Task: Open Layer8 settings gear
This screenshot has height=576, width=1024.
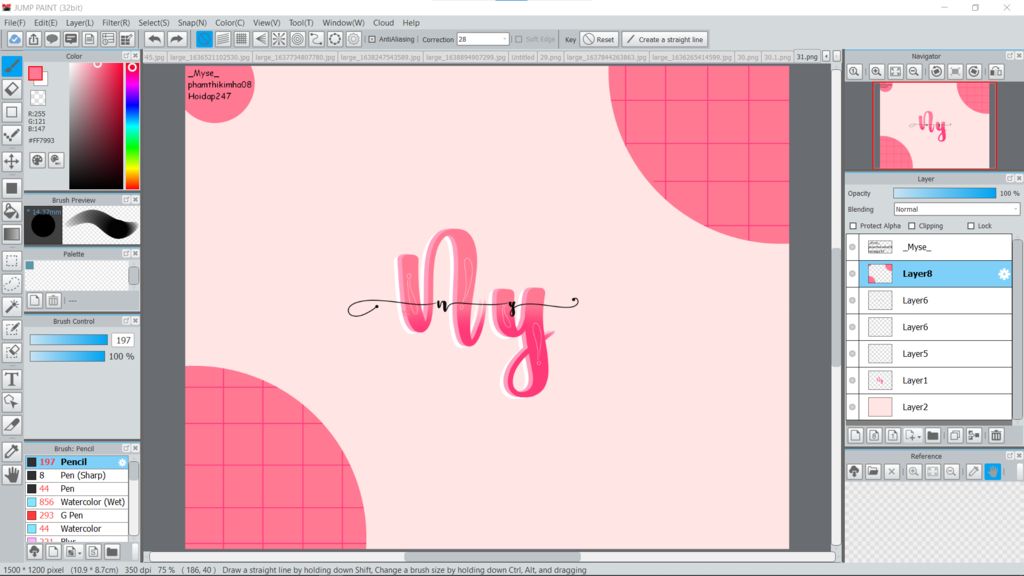Action: click(1004, 274)
